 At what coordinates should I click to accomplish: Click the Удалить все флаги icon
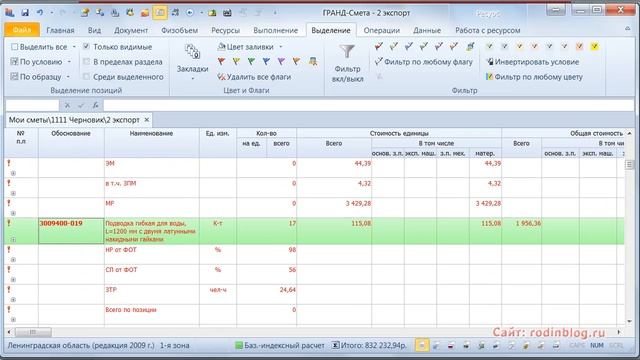point(222,77)
